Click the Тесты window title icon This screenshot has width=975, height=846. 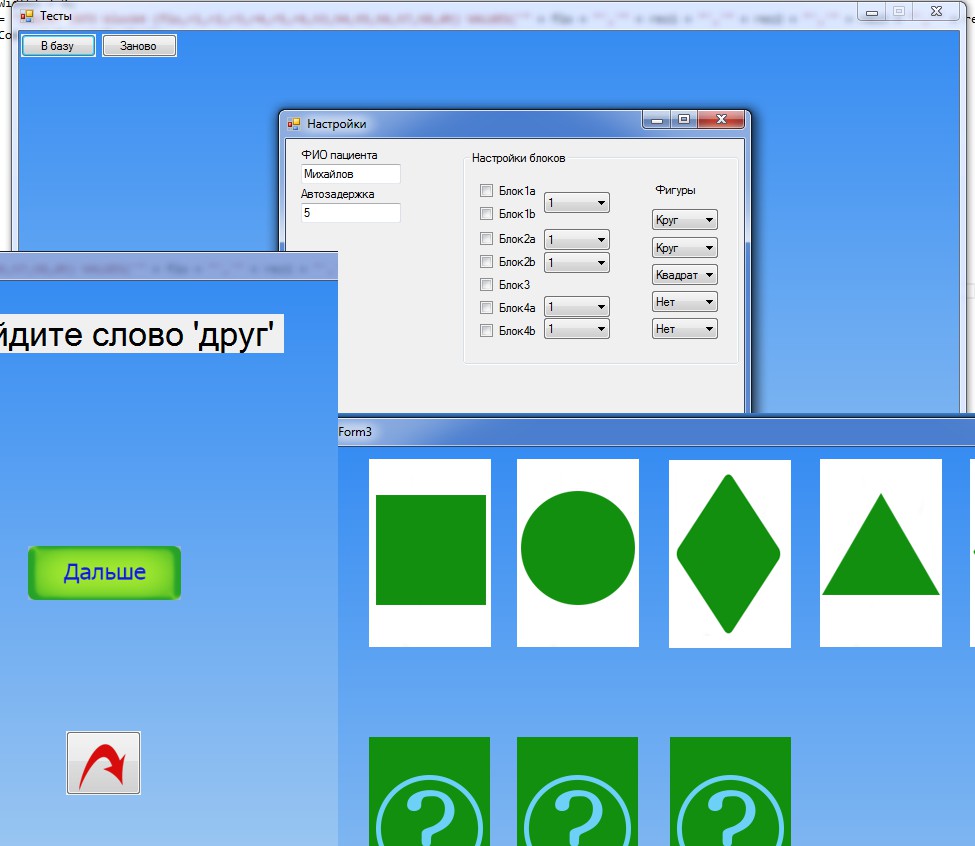click(x=26, y=16)
